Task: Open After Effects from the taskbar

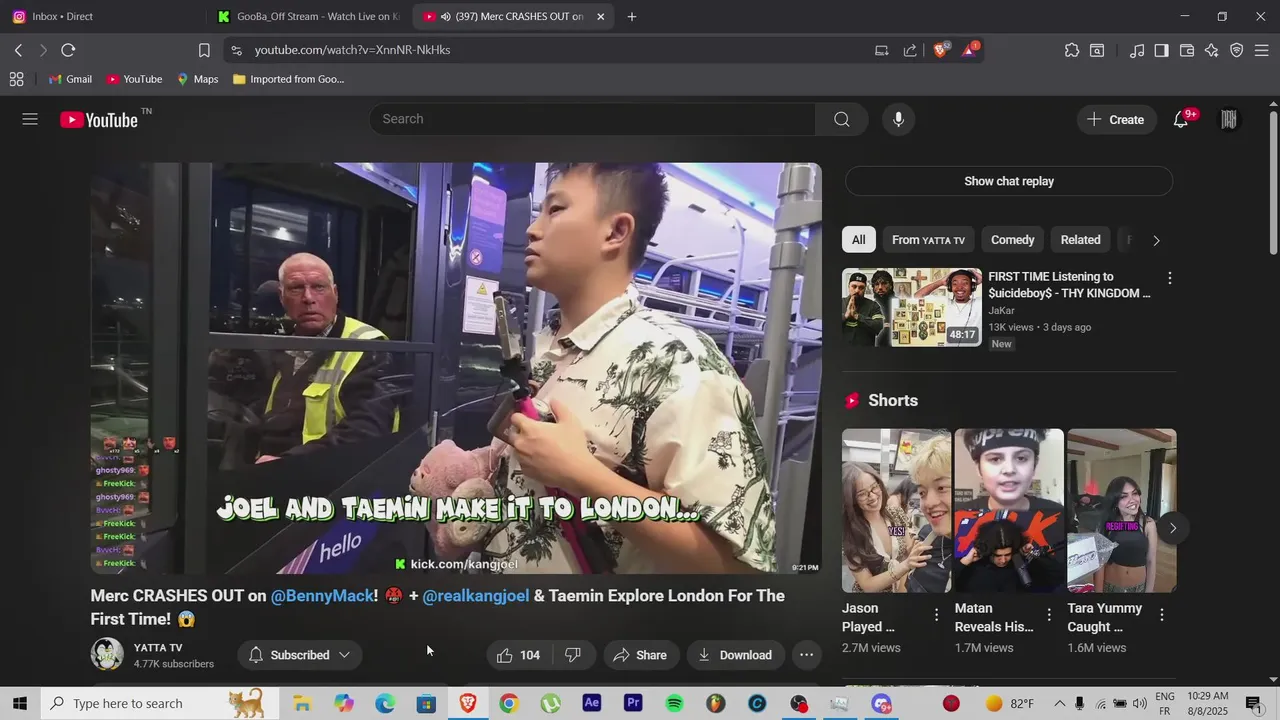Action: point(592,704)
